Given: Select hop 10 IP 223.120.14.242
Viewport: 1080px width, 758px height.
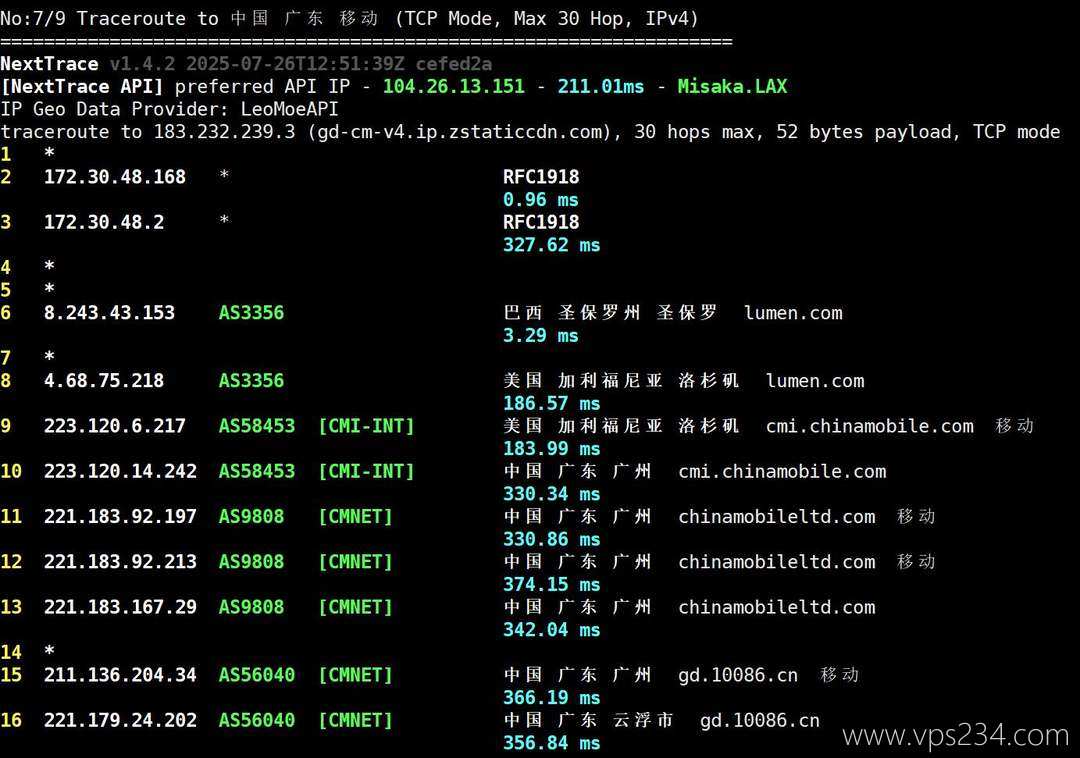Looking at the screenshot, I should (x=120, y=471).
